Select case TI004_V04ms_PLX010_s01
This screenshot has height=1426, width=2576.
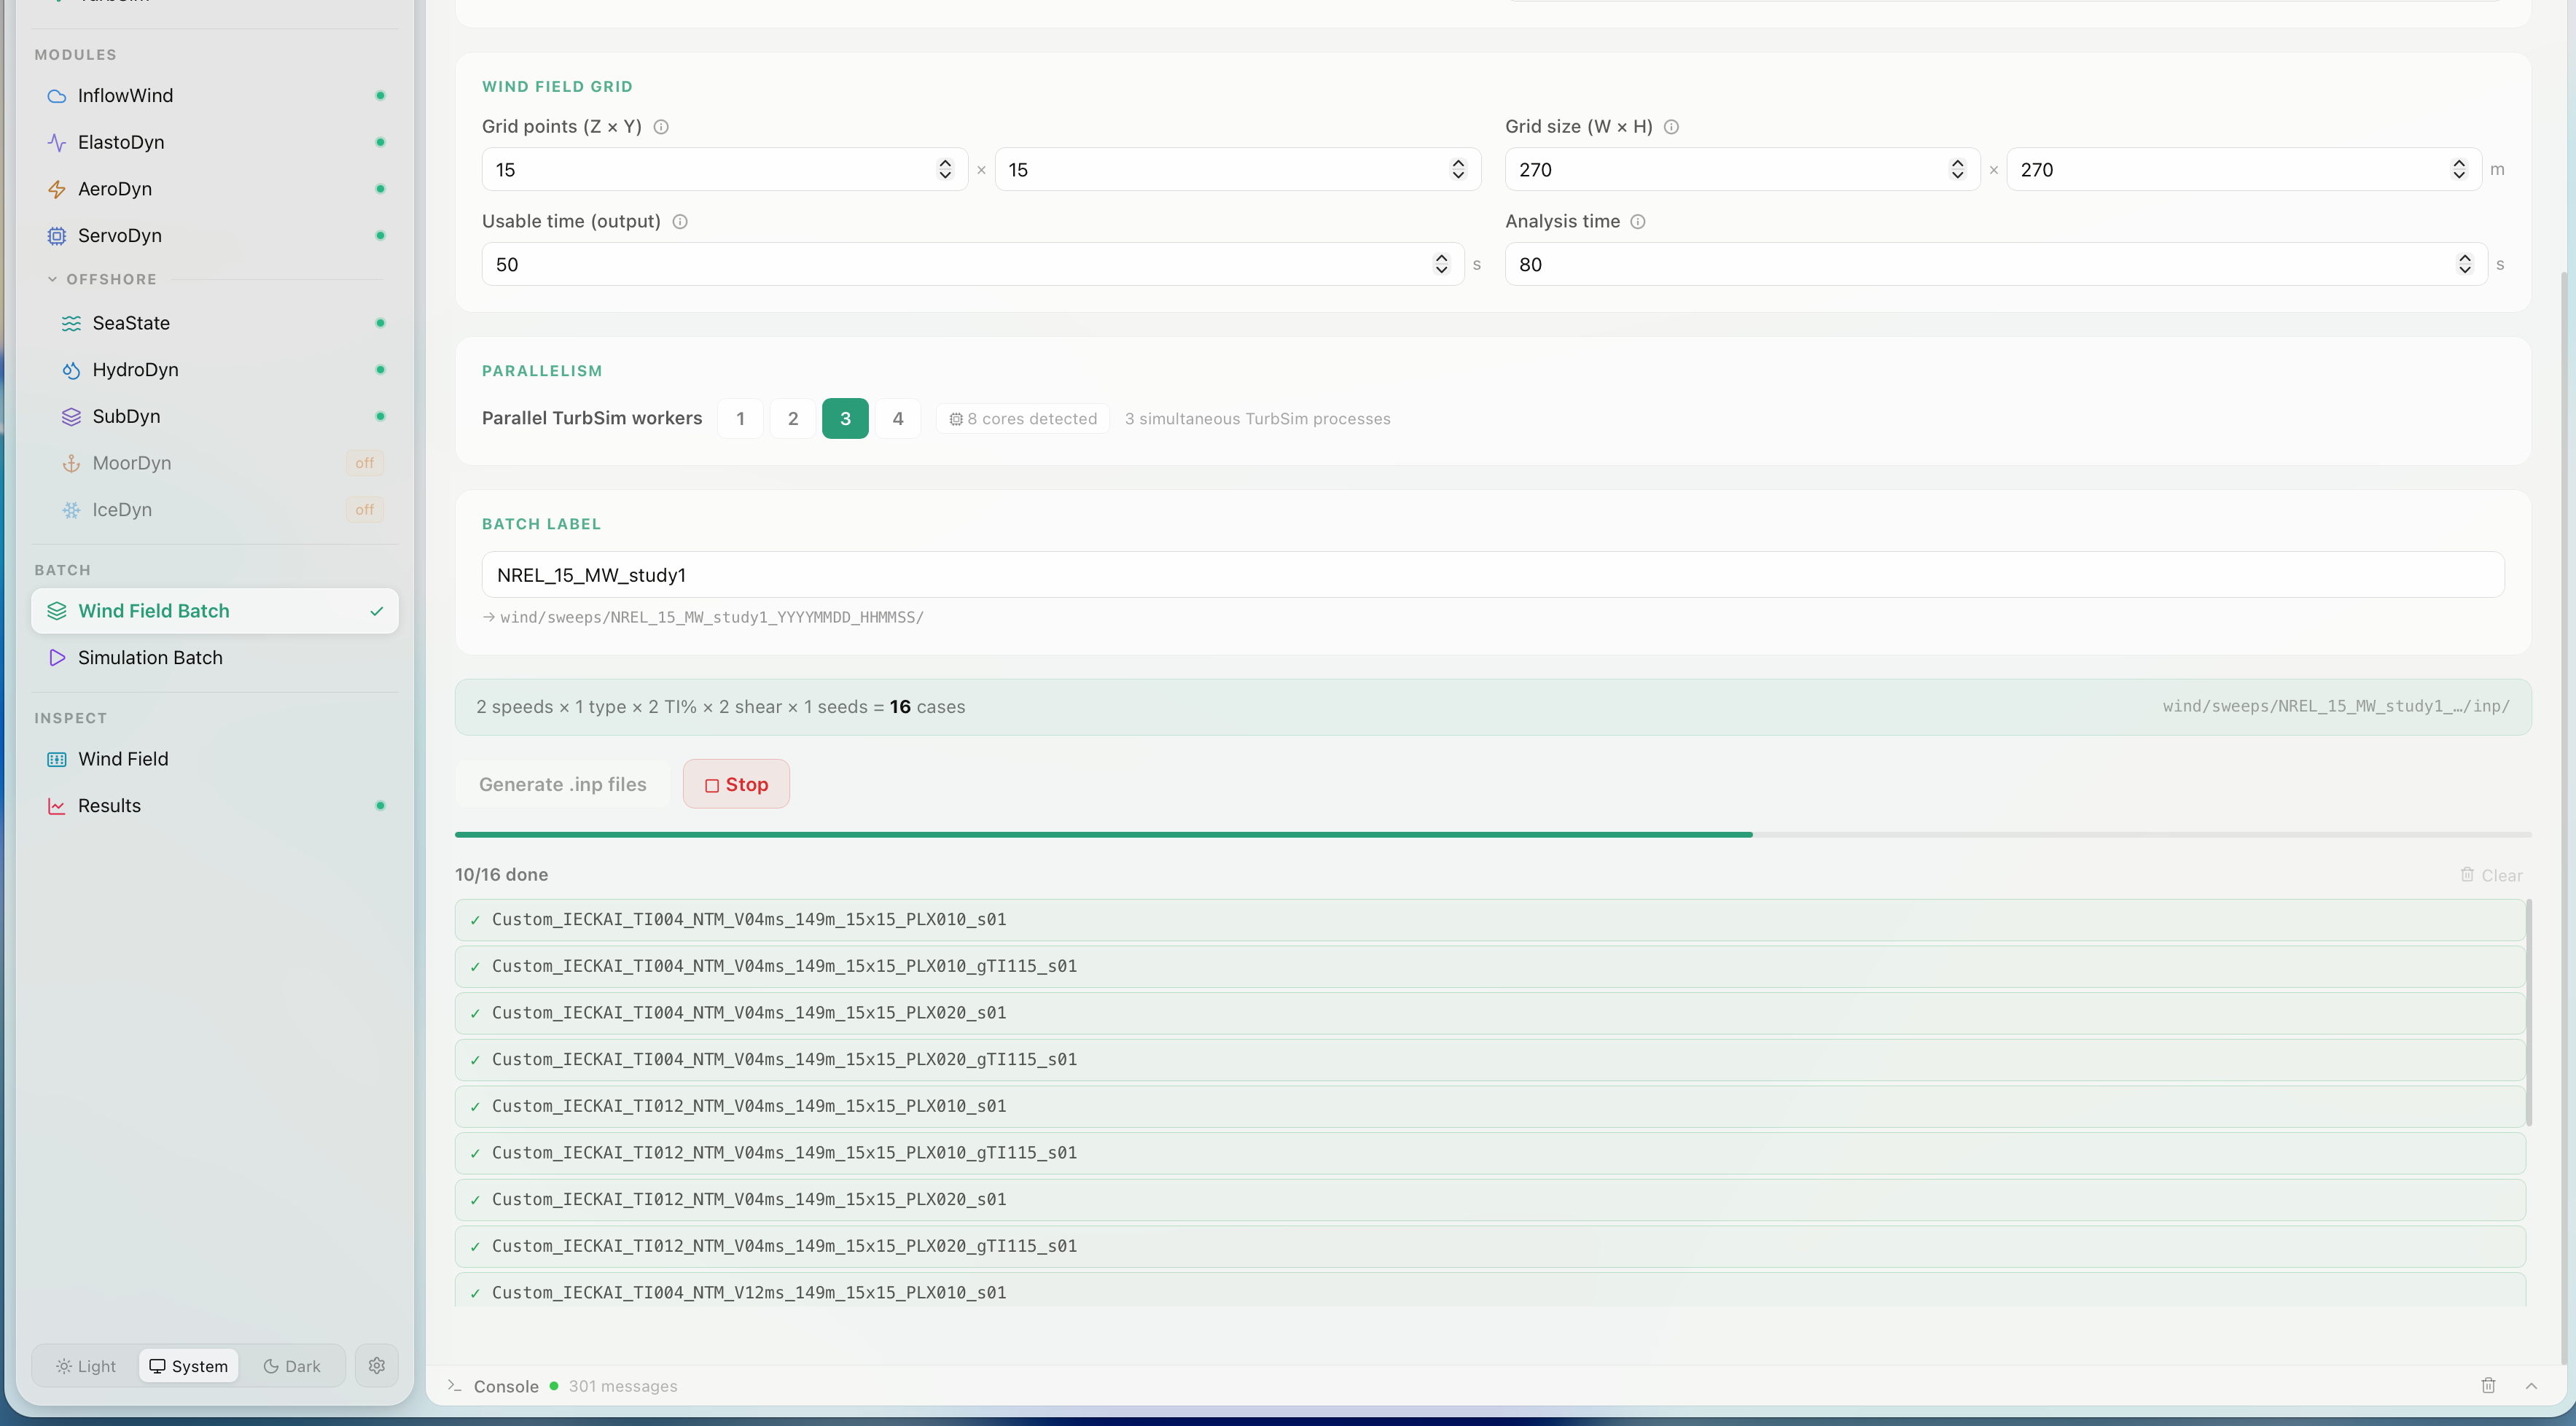click(x=1490, y=920)
